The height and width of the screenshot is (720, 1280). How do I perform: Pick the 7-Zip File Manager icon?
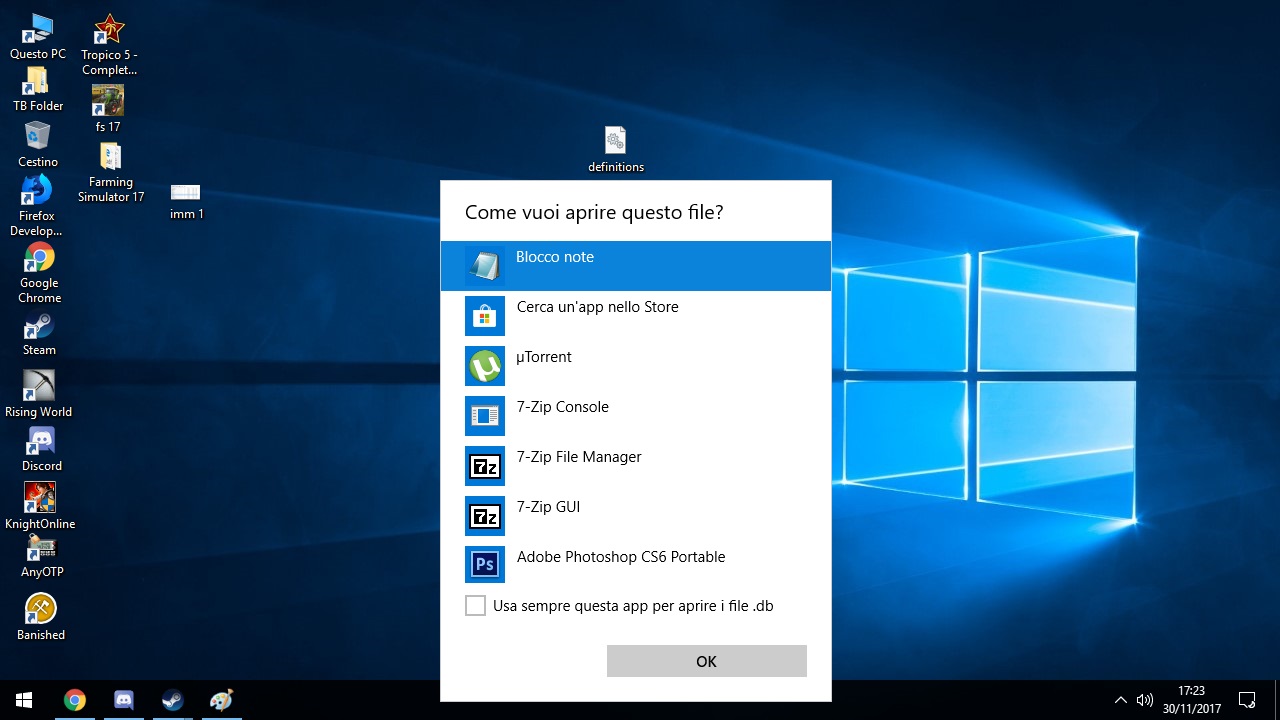[x=485, y=466]
